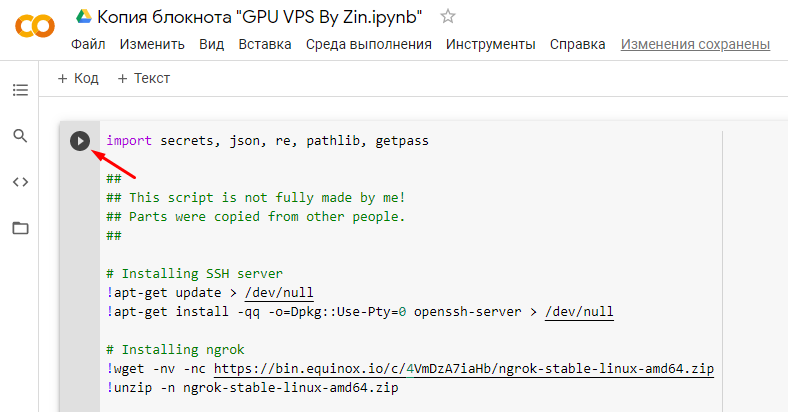Click the Google Drive icon beside title

[84, 17]
